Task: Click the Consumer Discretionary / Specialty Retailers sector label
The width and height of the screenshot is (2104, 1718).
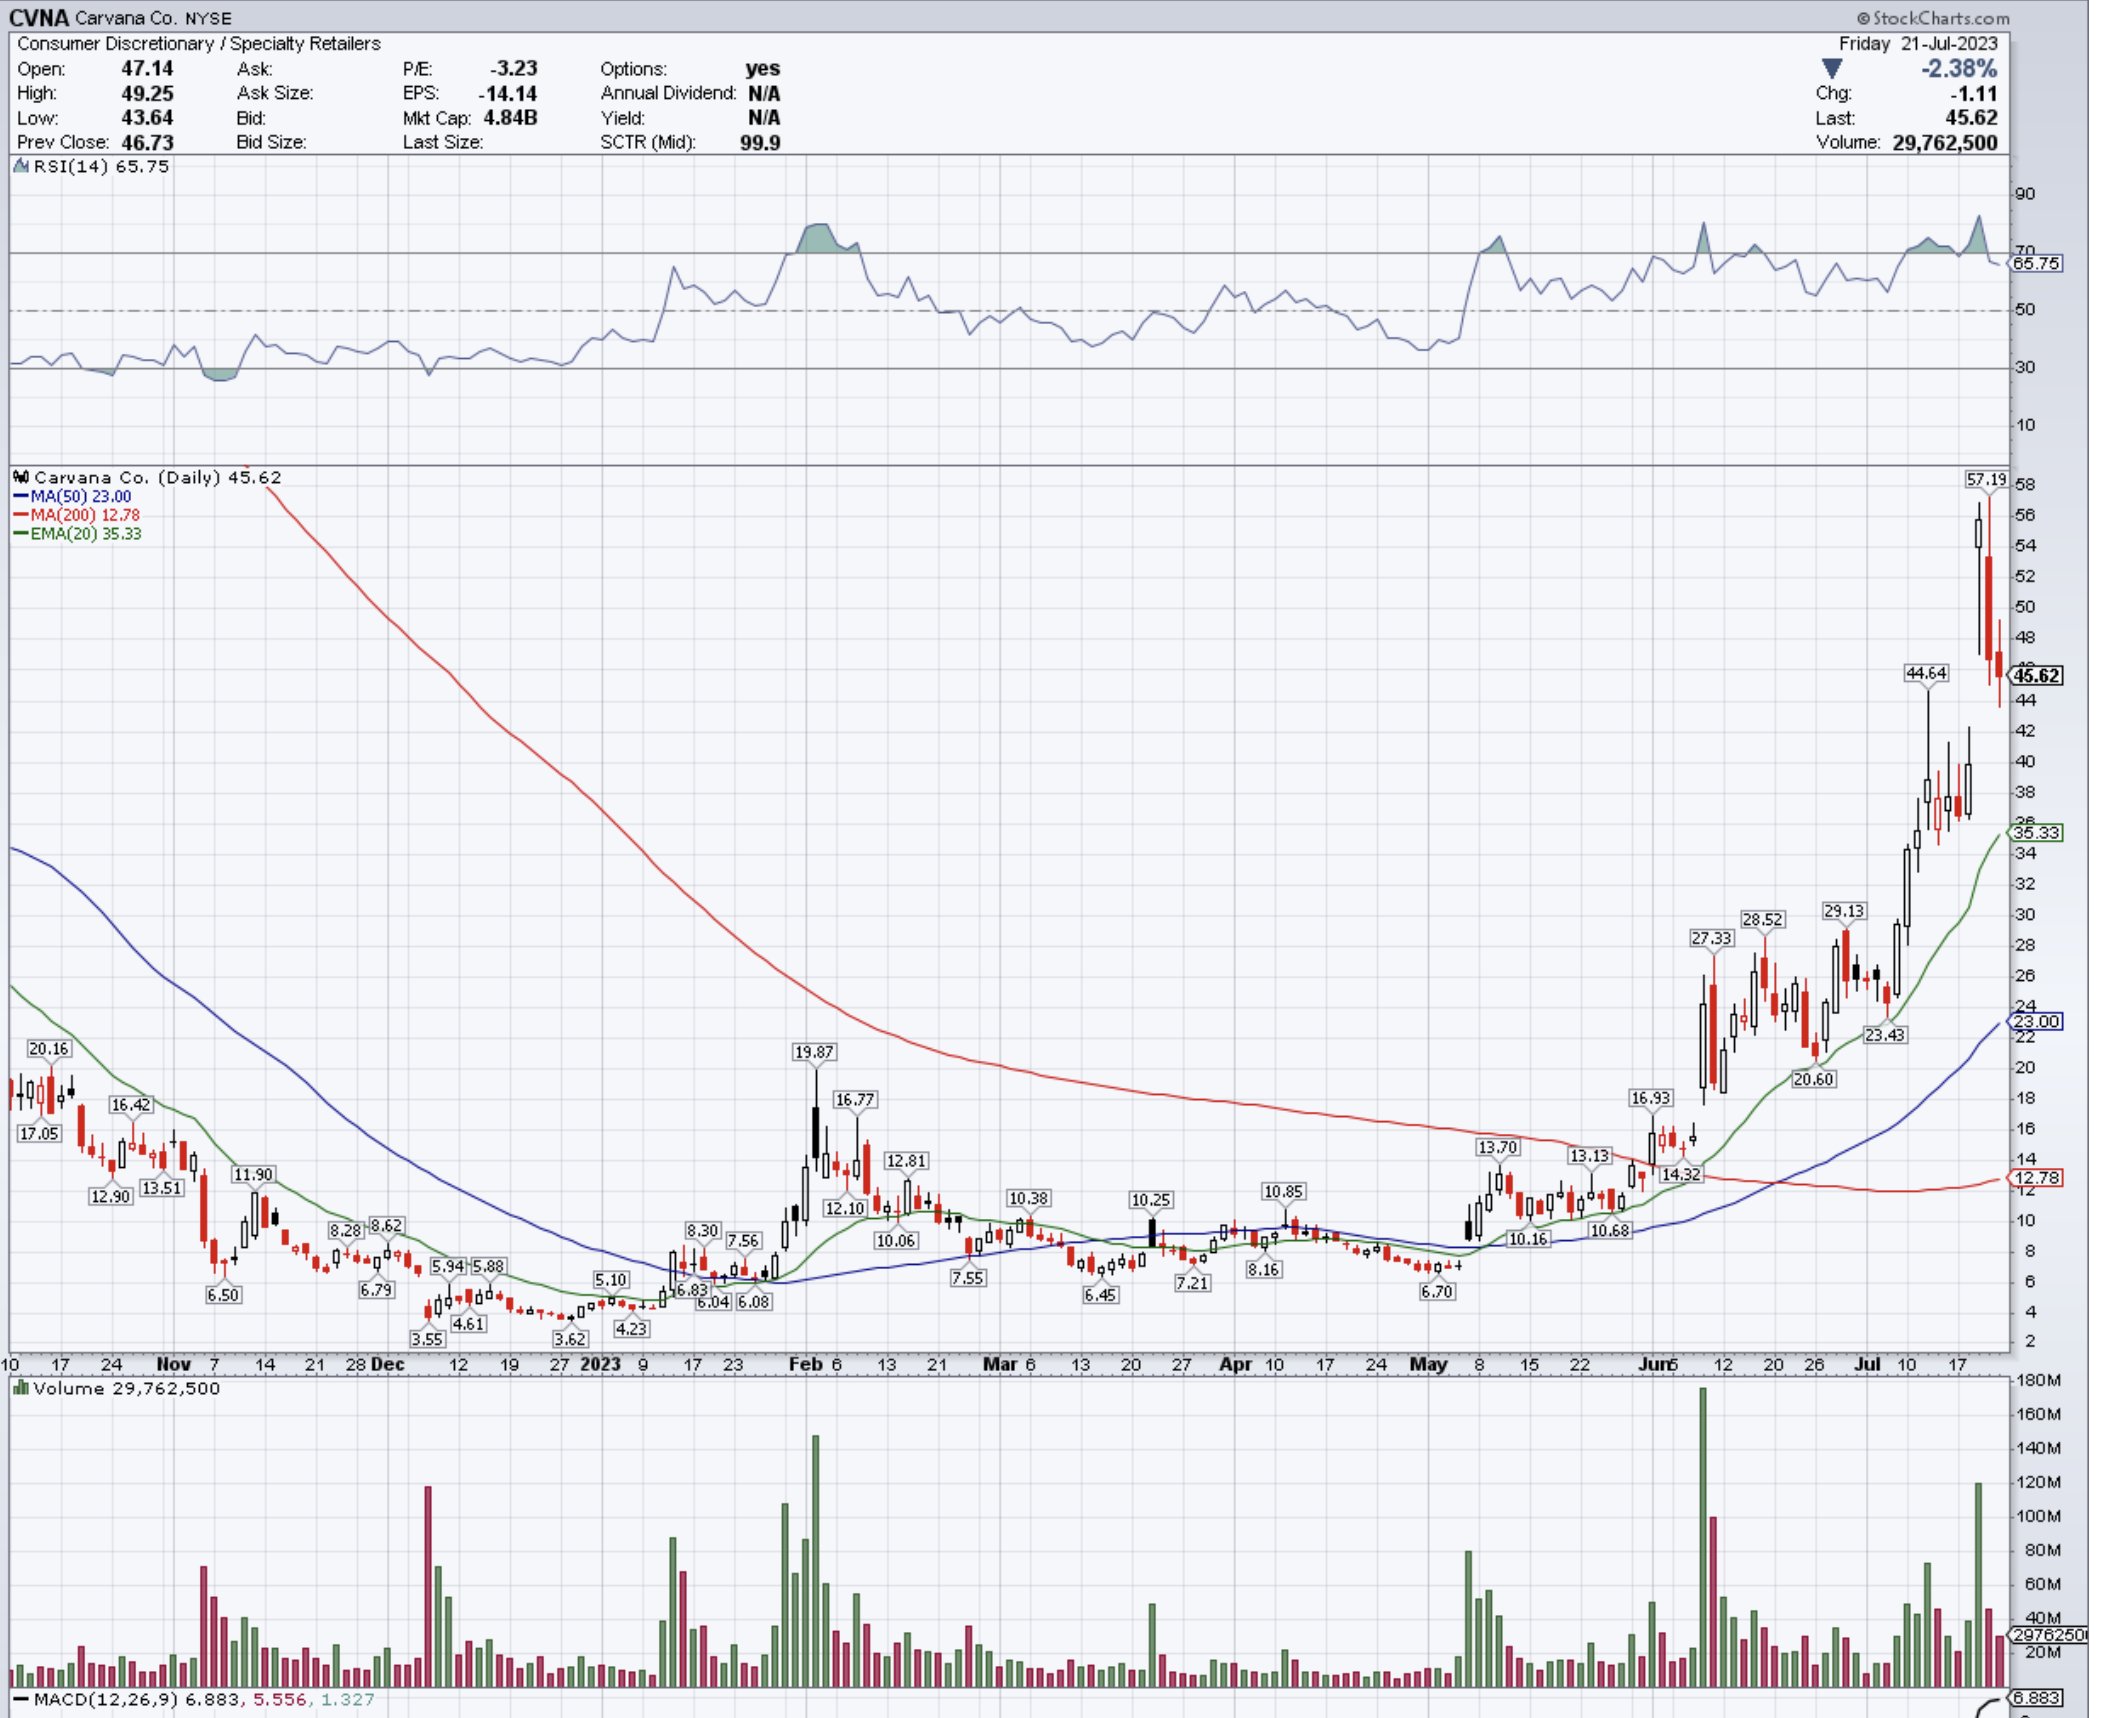Action: [198, 44]
